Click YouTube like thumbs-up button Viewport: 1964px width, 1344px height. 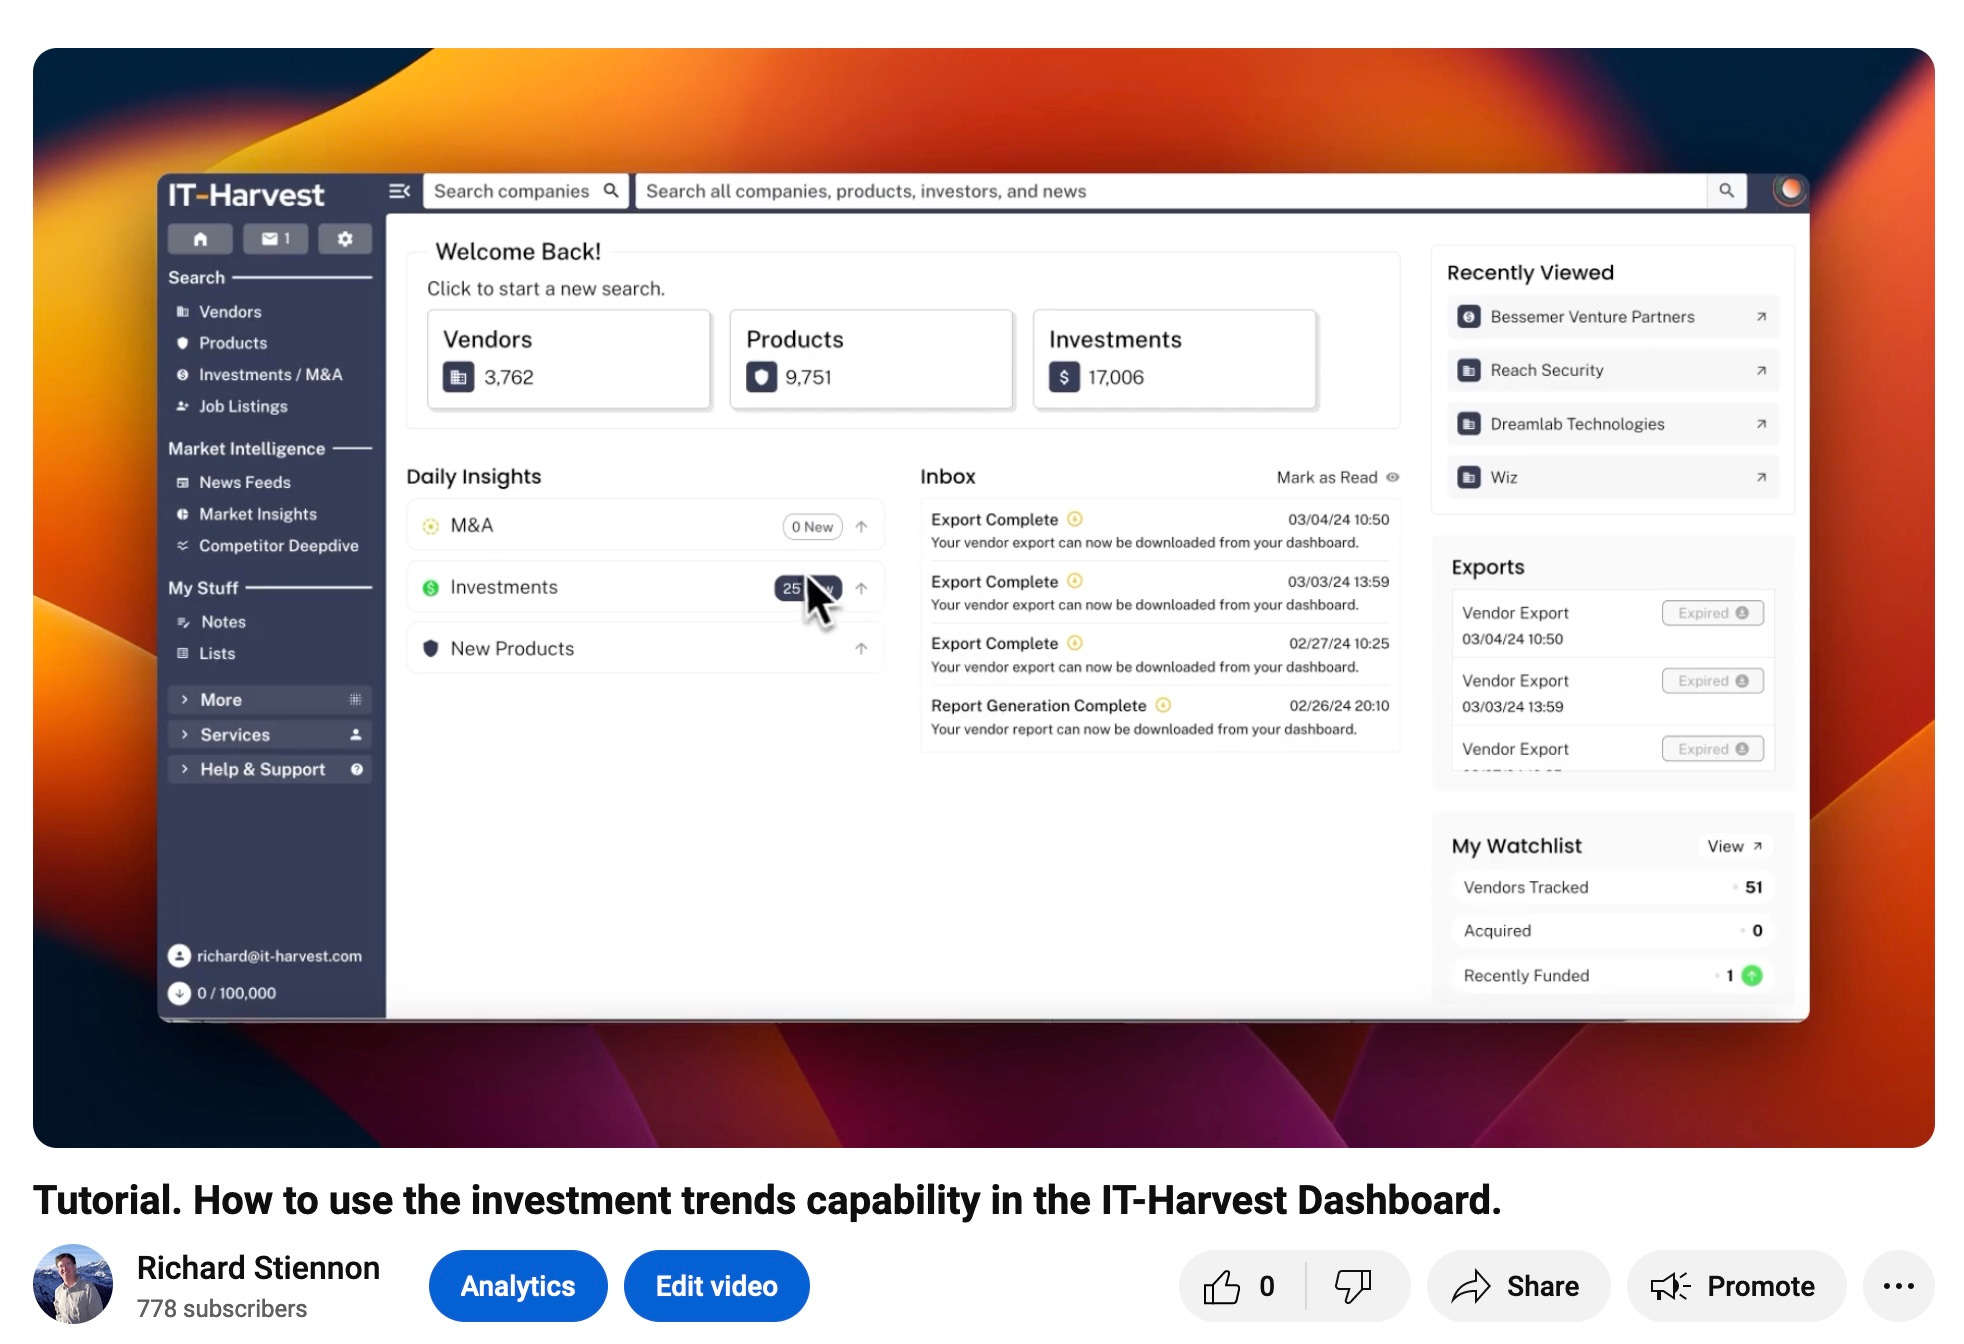[1240, 1286]
